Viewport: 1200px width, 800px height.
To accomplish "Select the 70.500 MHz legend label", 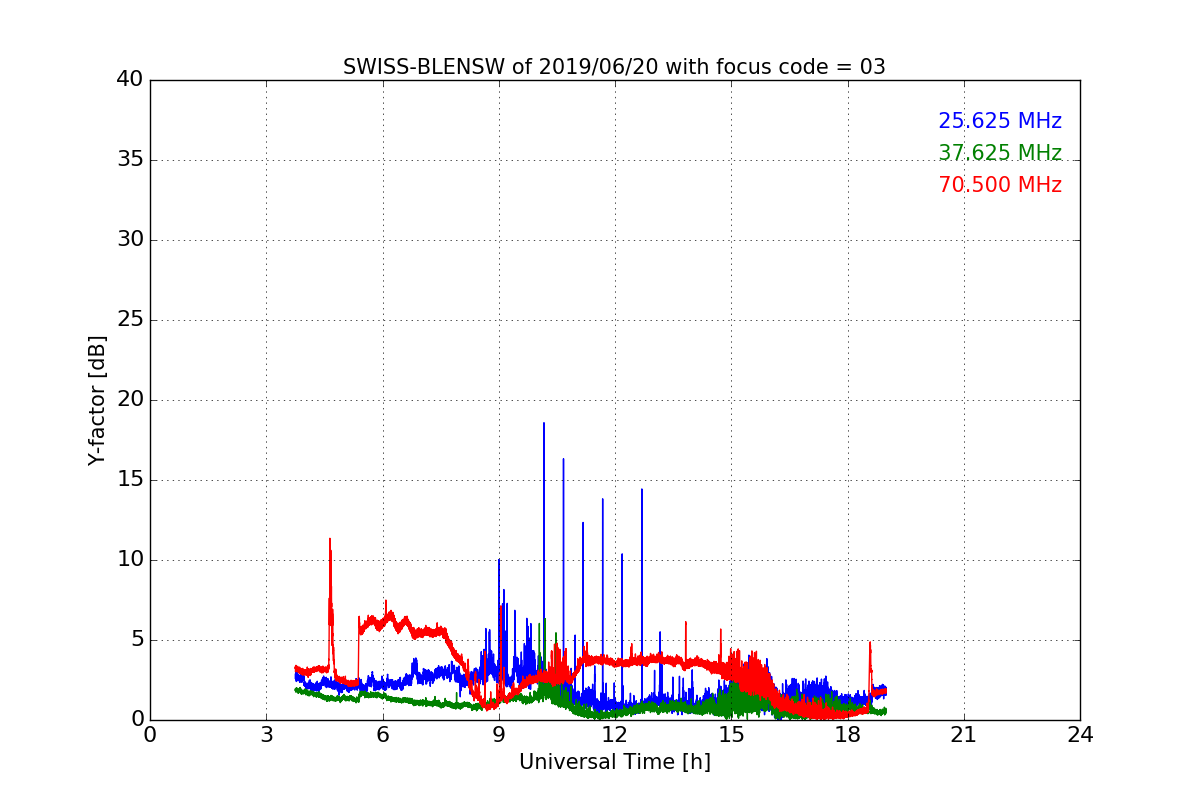I will pyautogui.click(x=1000, y=185).
